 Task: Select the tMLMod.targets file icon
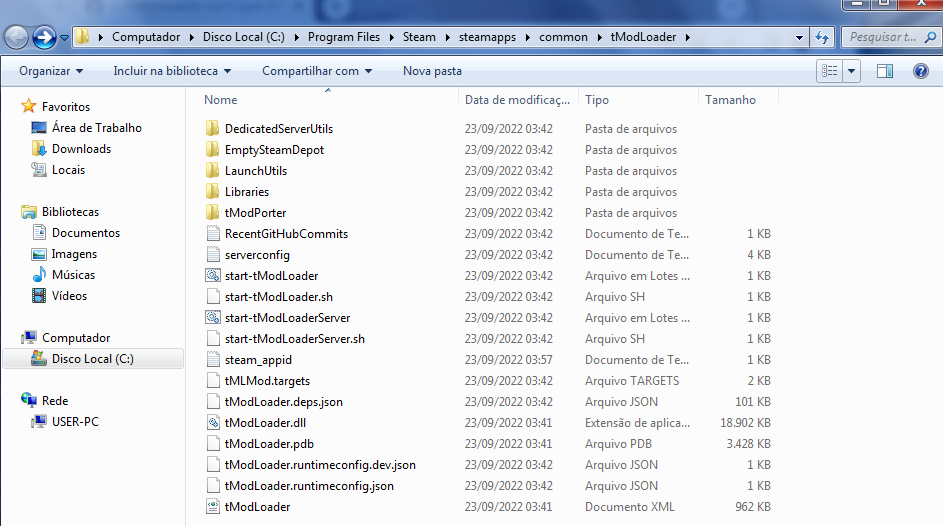pyautogui.click(x=212, y=381)
